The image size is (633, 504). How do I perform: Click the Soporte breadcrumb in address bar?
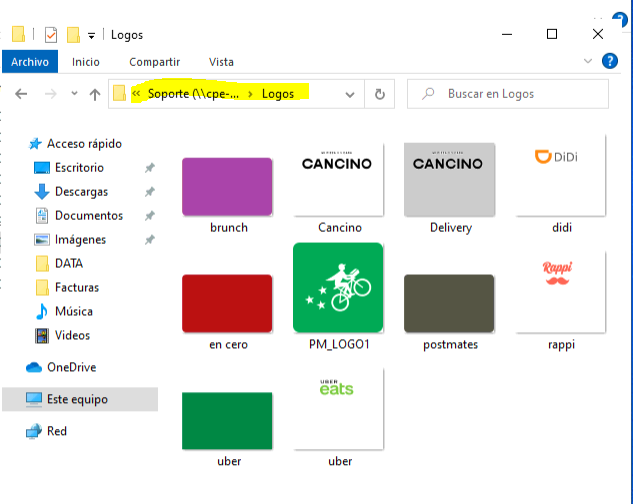193,94
